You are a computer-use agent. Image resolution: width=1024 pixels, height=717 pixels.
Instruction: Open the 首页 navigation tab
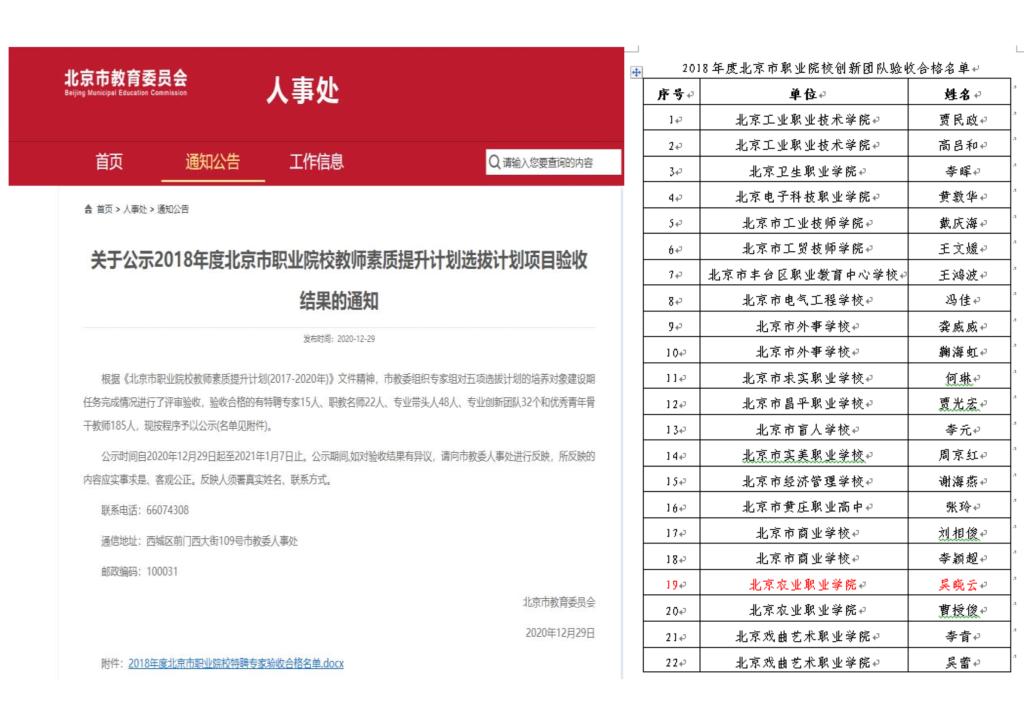coord(109,162)
